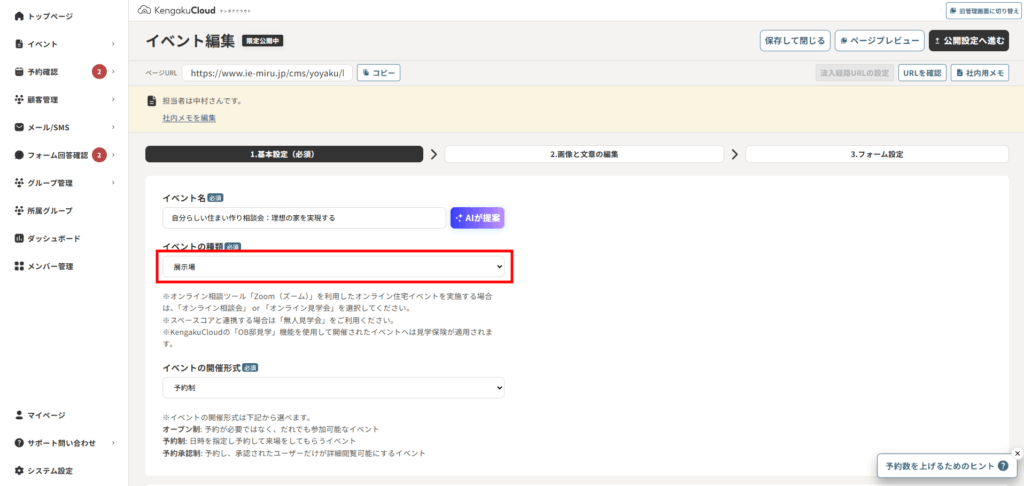Screen dimensions: 1024x486
Task: Click the home icon beside トップページ
Action: [19, 17]
